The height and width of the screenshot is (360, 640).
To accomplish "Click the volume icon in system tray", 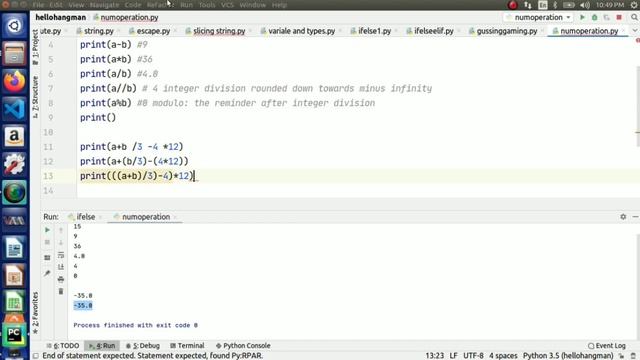I will tap(585, 5).
